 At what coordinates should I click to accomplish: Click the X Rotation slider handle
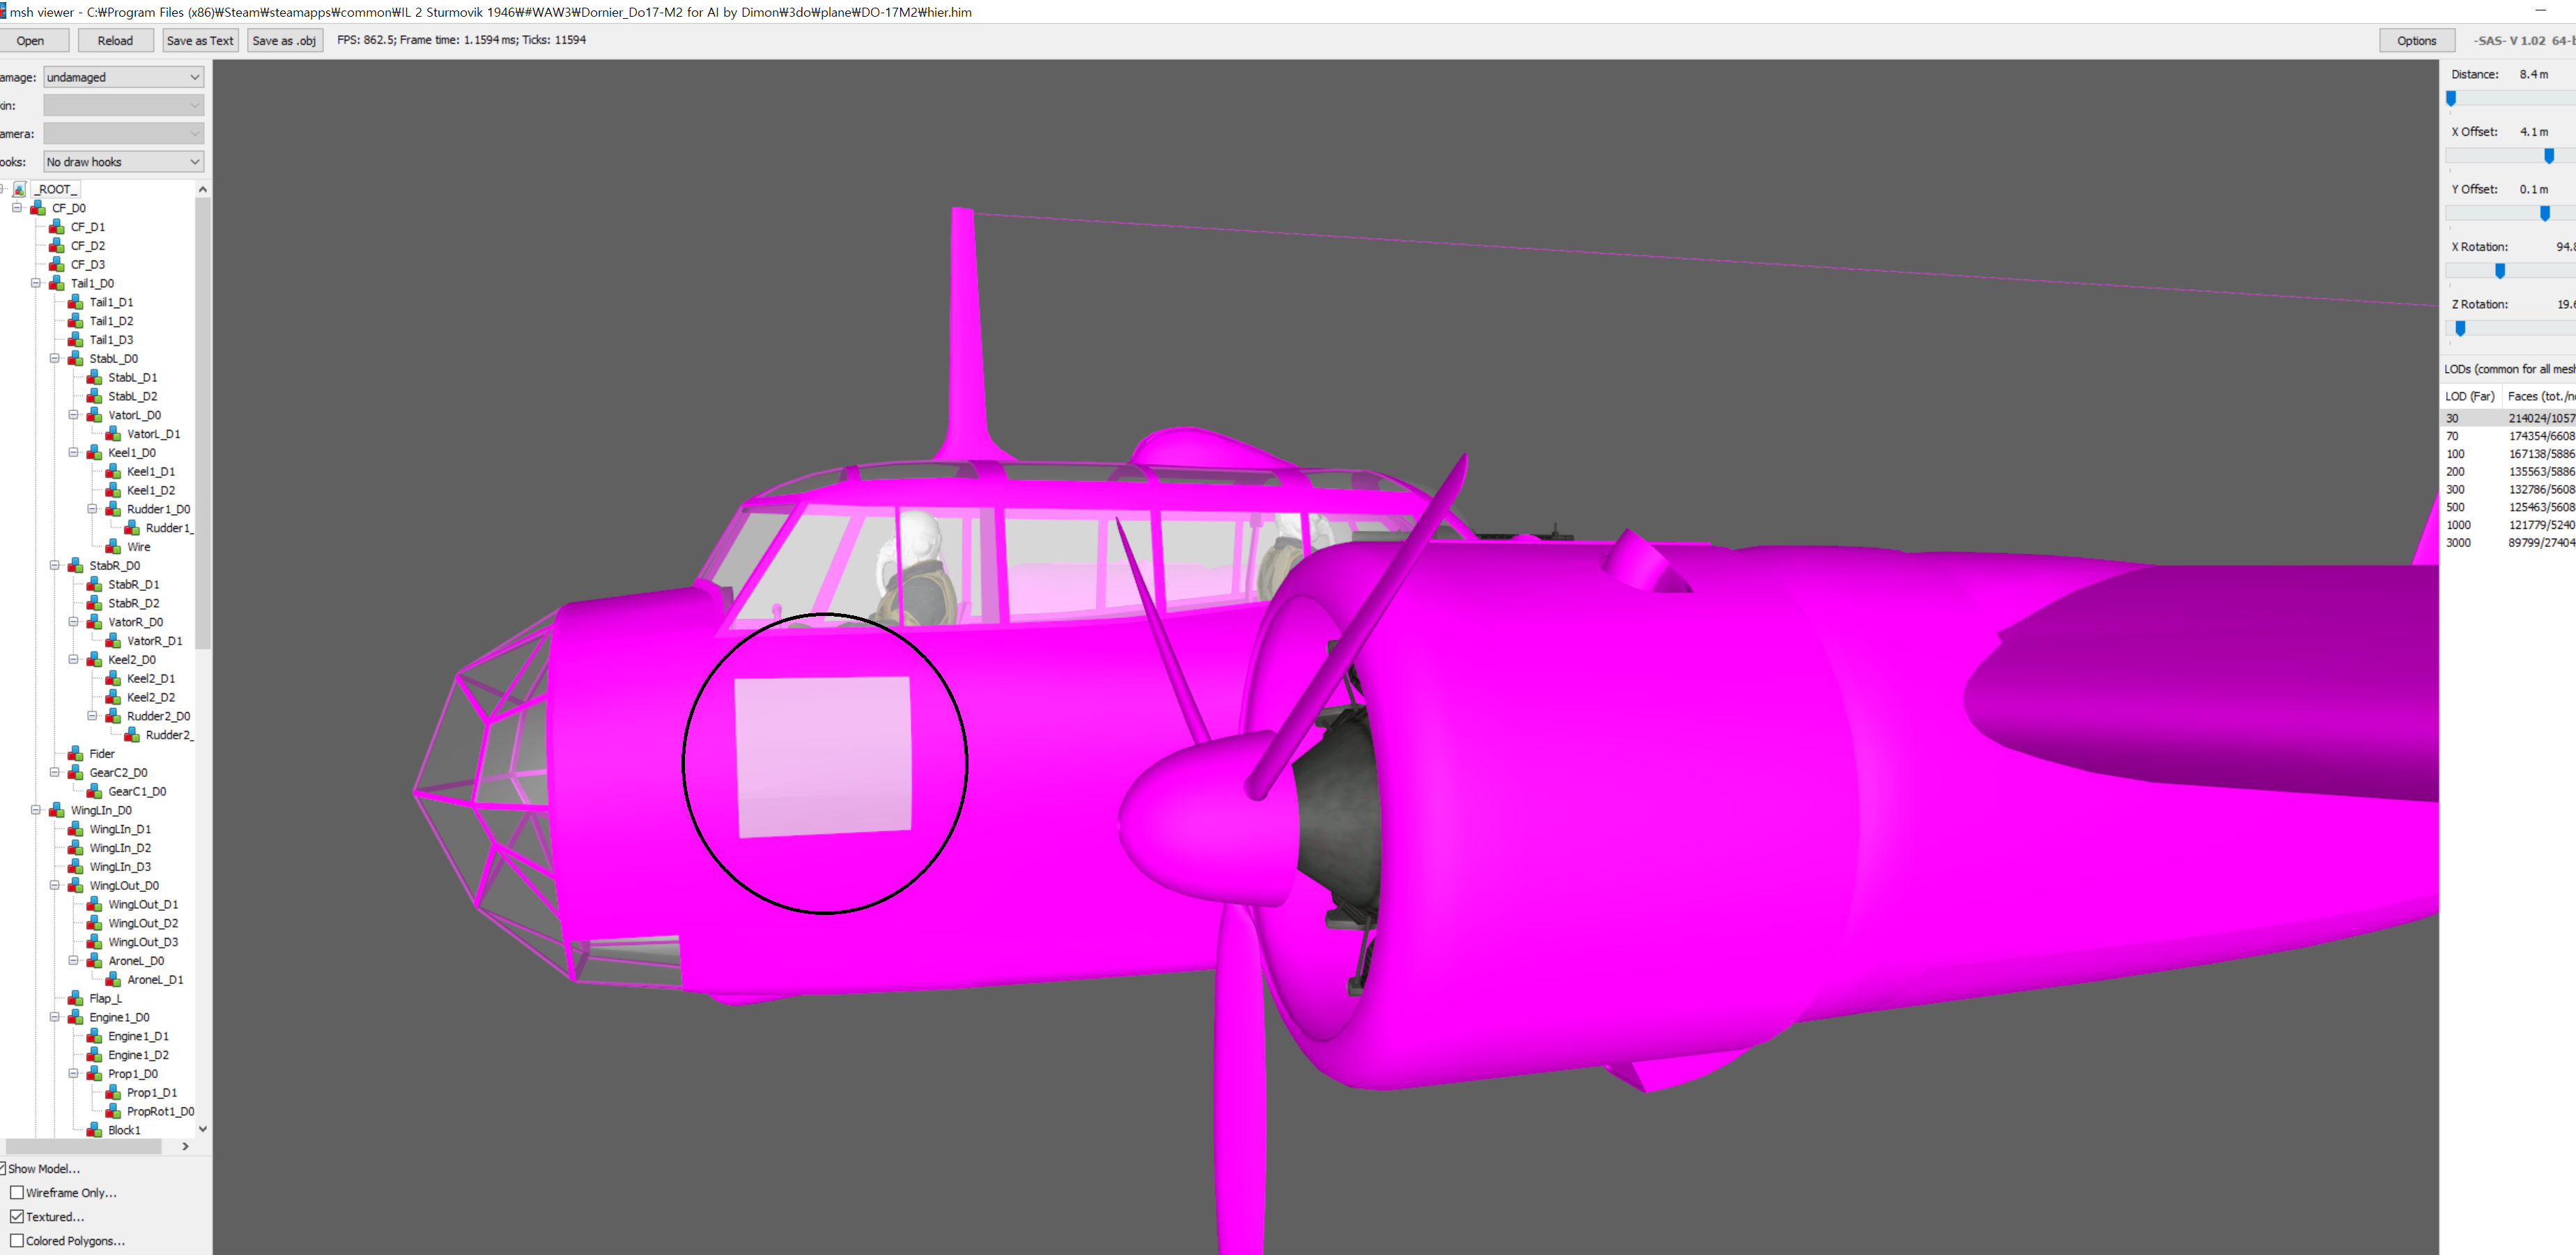(2499, 271)
